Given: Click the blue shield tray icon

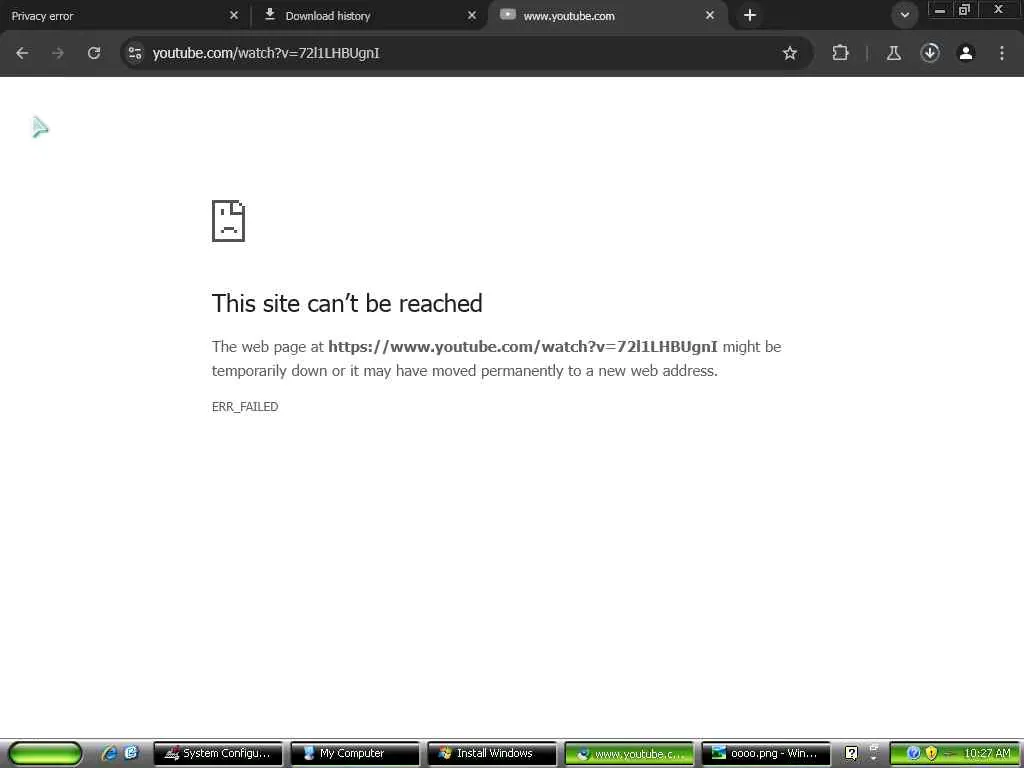Looking at the screenshot, I should coord(914,754).
